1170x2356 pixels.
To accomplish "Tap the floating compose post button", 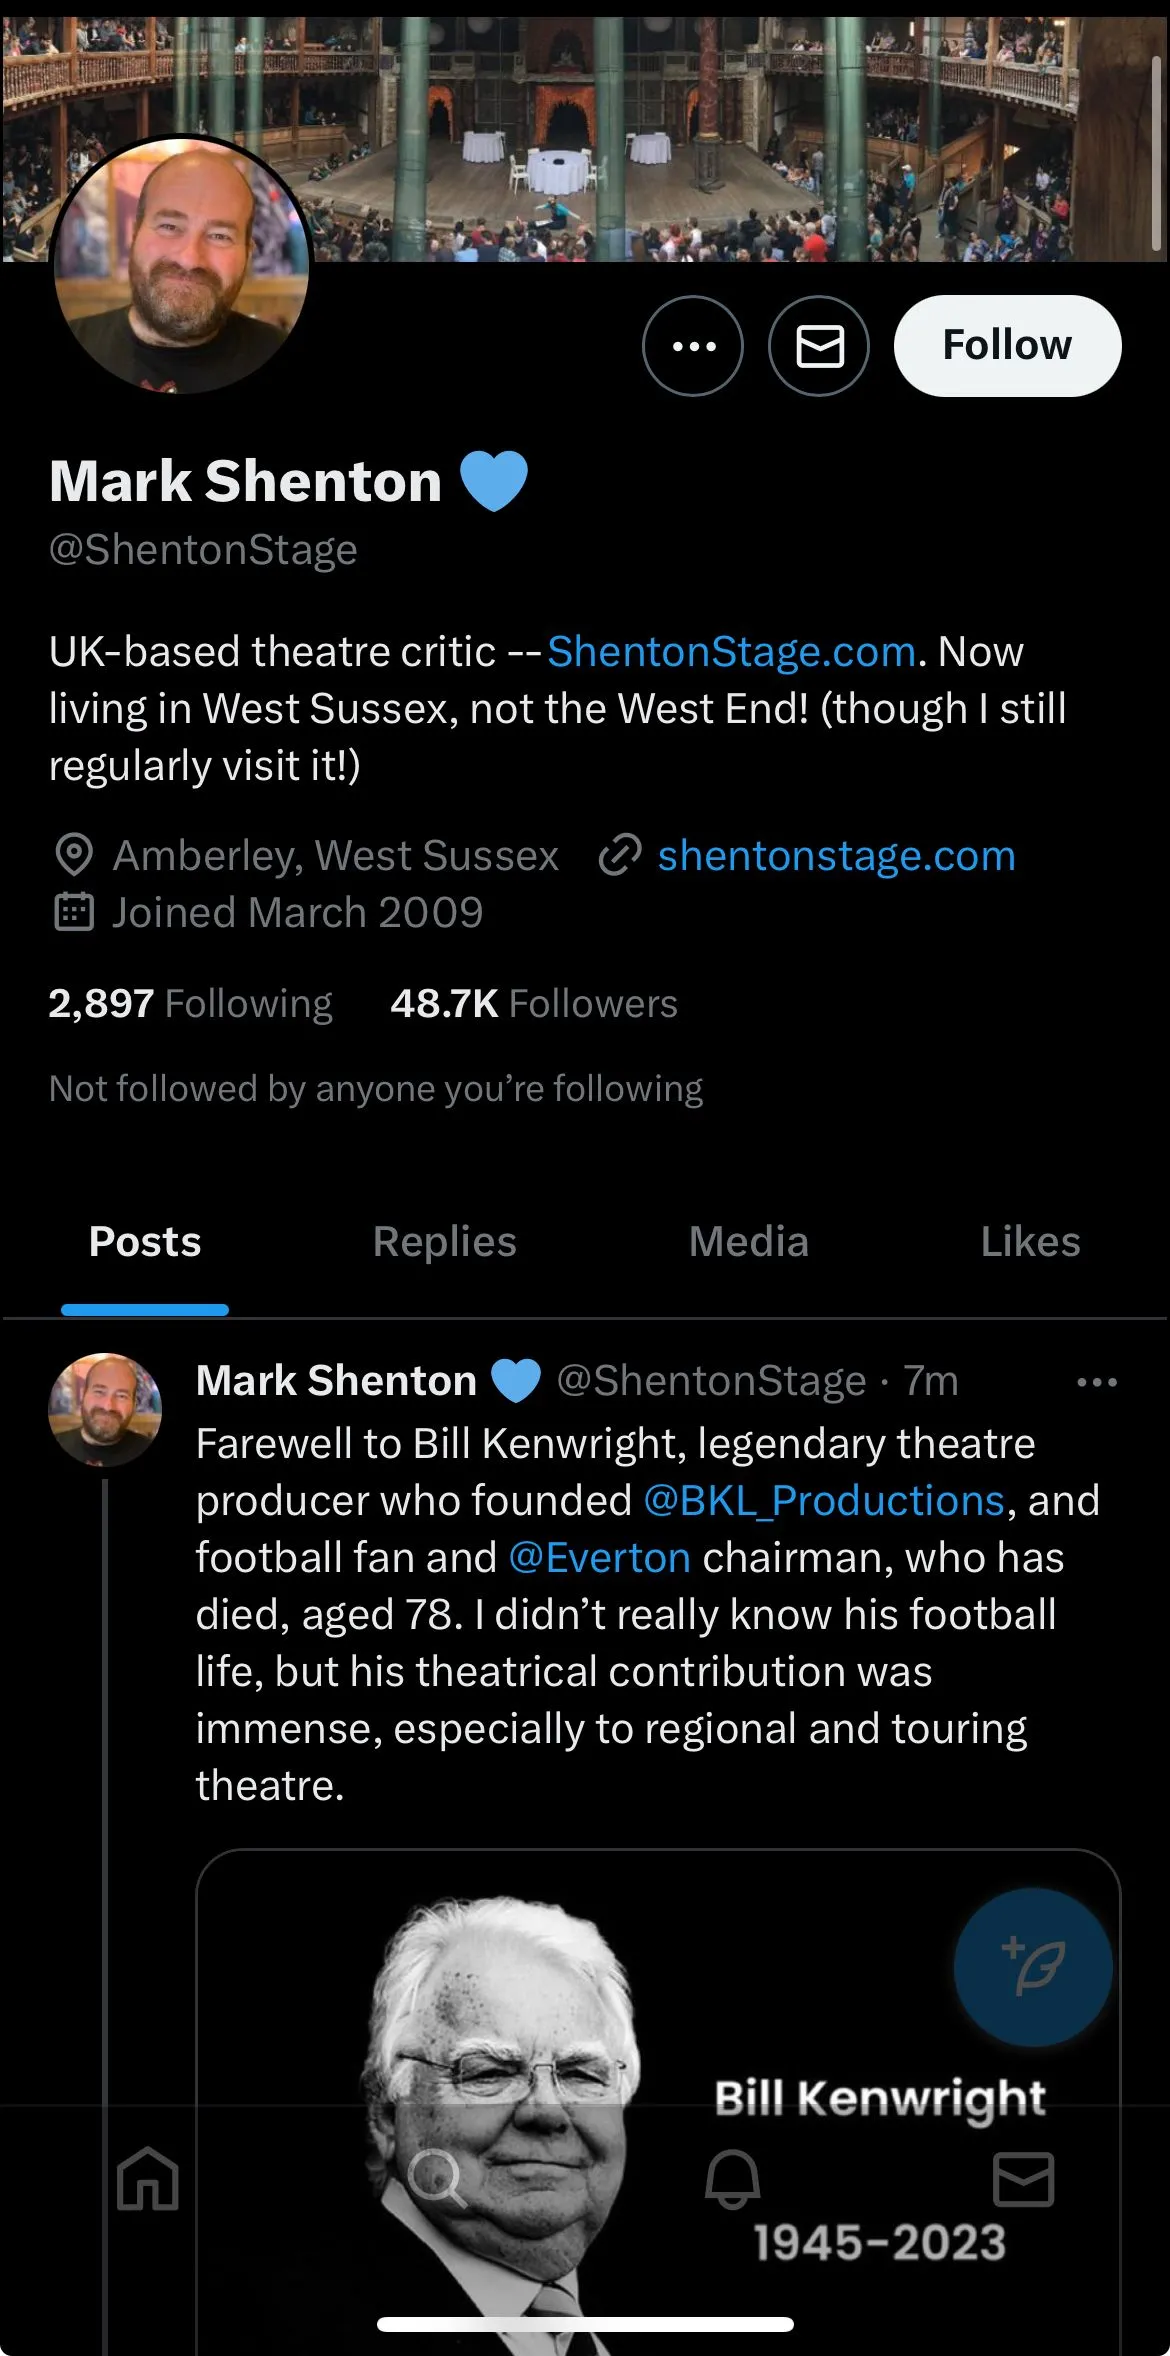I will [1033, 1967].
